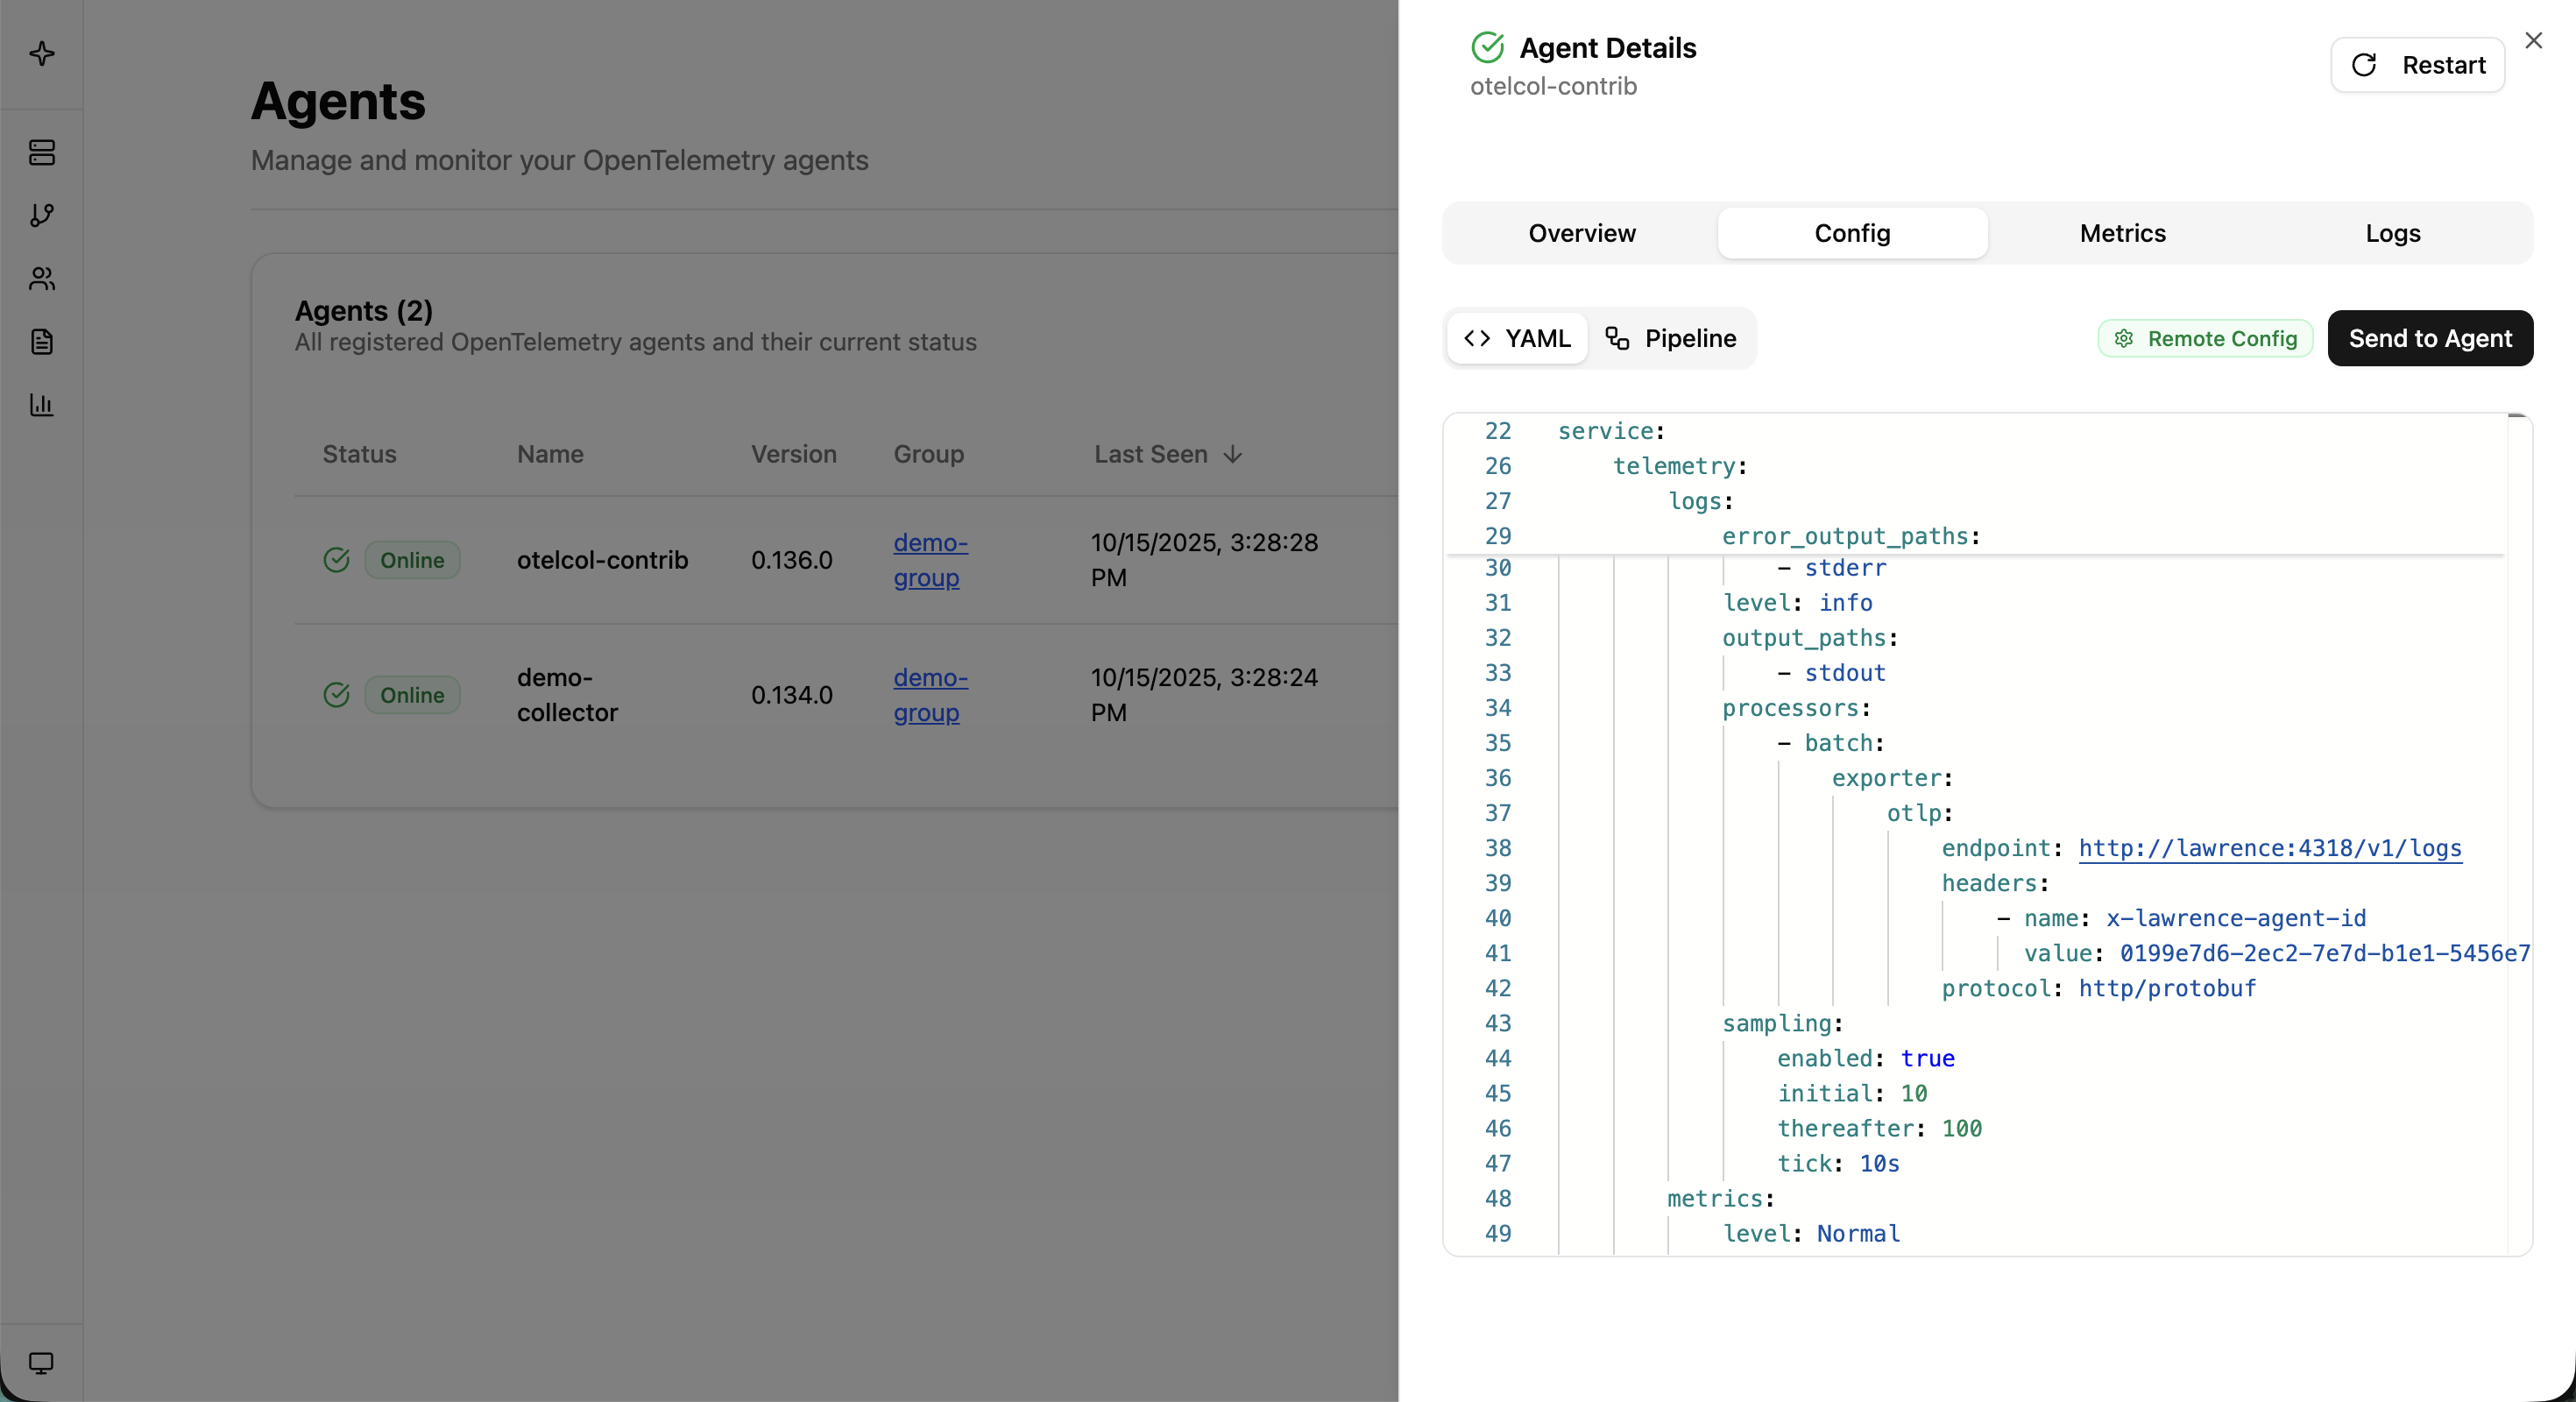Click the green check icon beside Agent Details
Image resolution: width=2576 pixels, height=1402 pixels.
tap(1487, 47)
